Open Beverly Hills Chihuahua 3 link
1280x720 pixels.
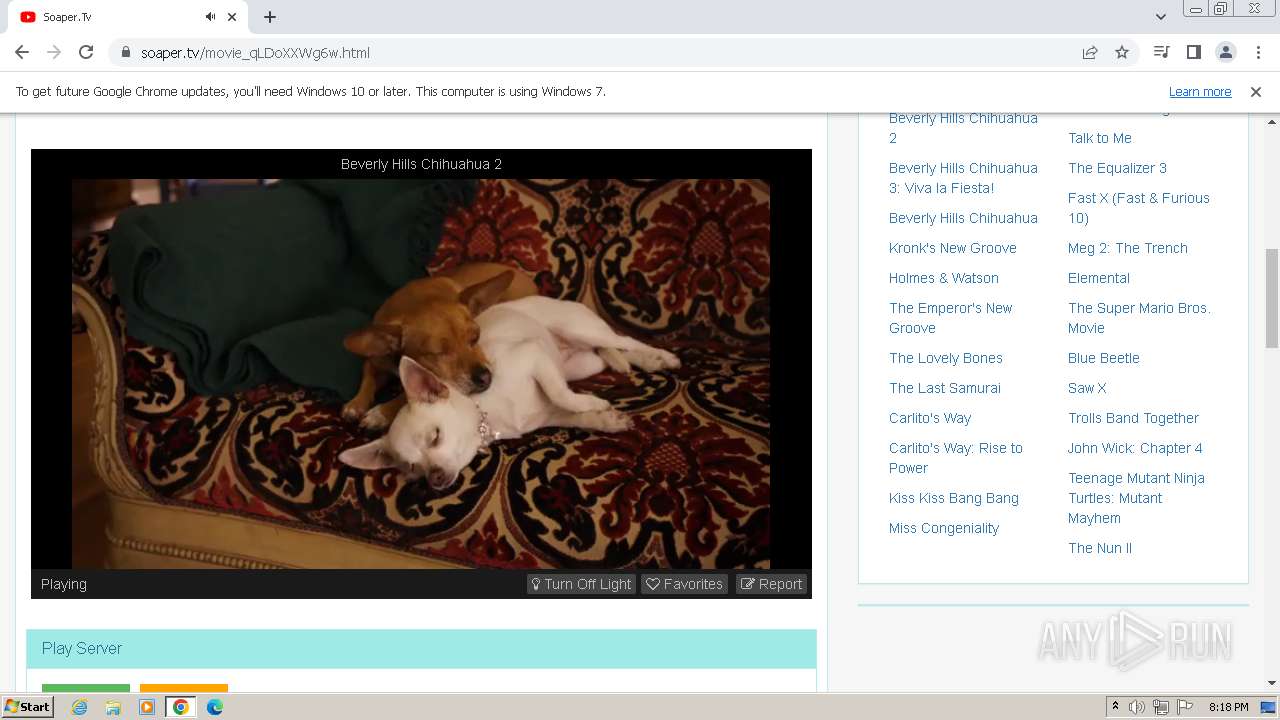tap(963, 178)
